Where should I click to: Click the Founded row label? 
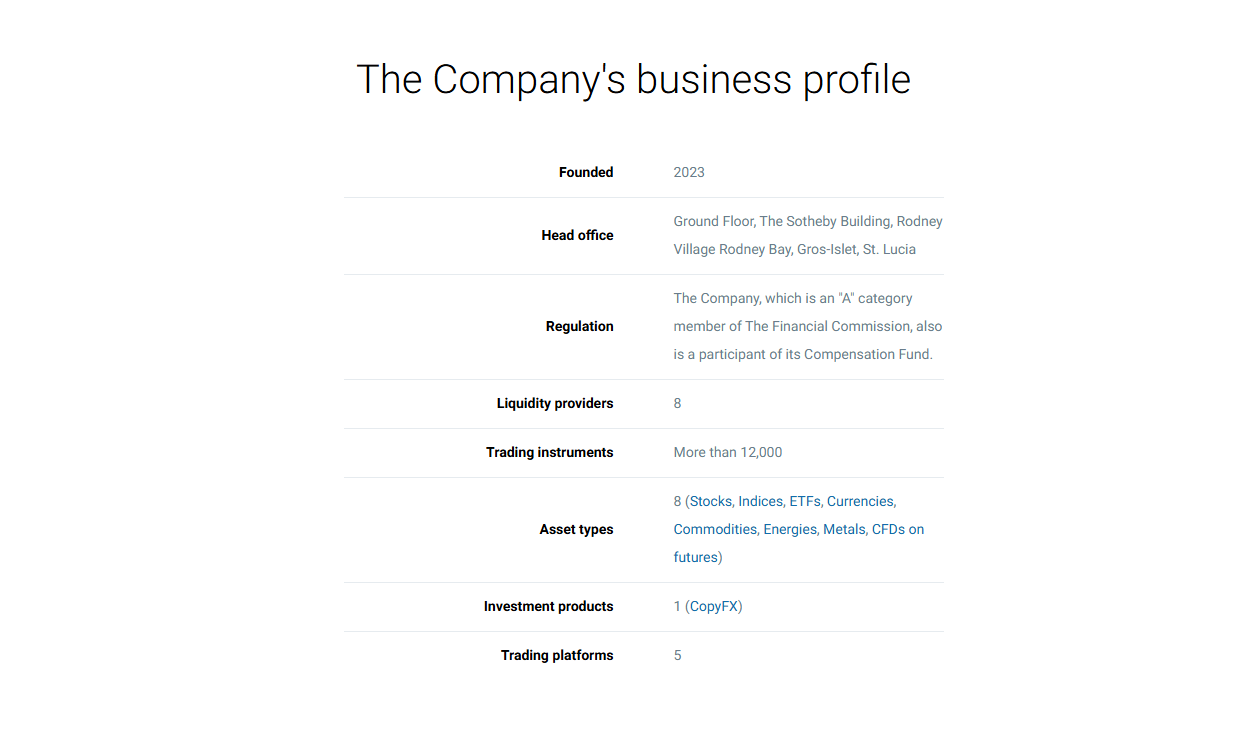[586, 172]
